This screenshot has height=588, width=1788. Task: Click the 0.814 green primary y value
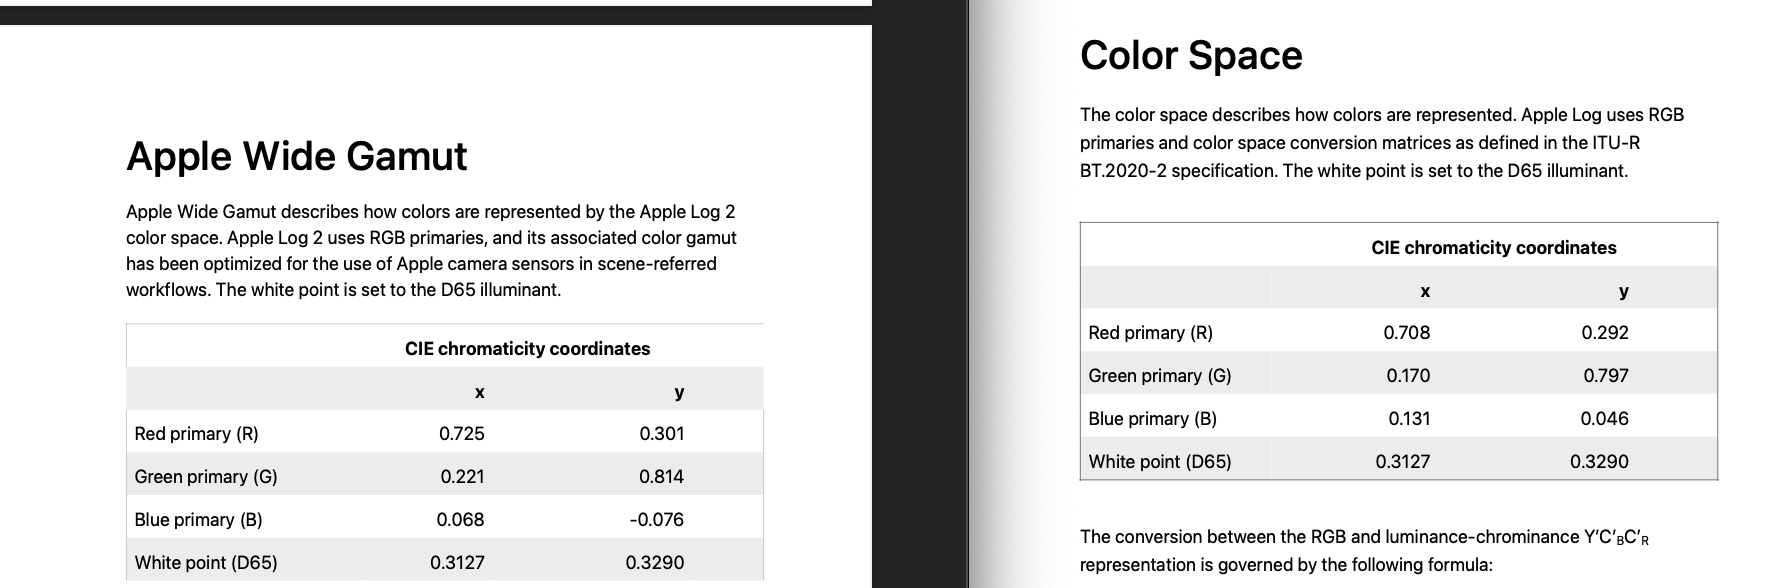pyautogui.click(x=661, y=477)
